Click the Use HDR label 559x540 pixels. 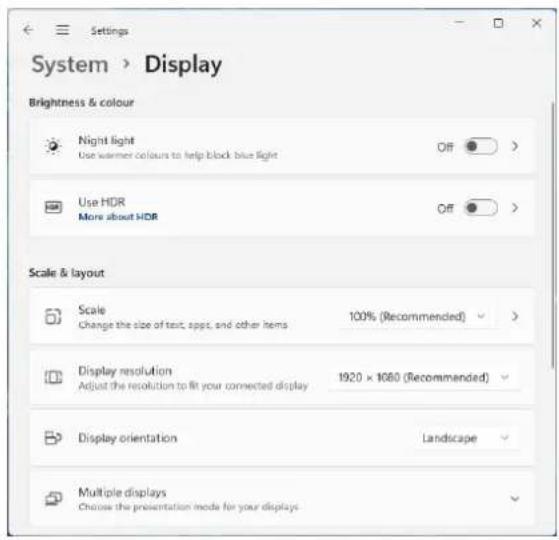(x=102, y=202)
